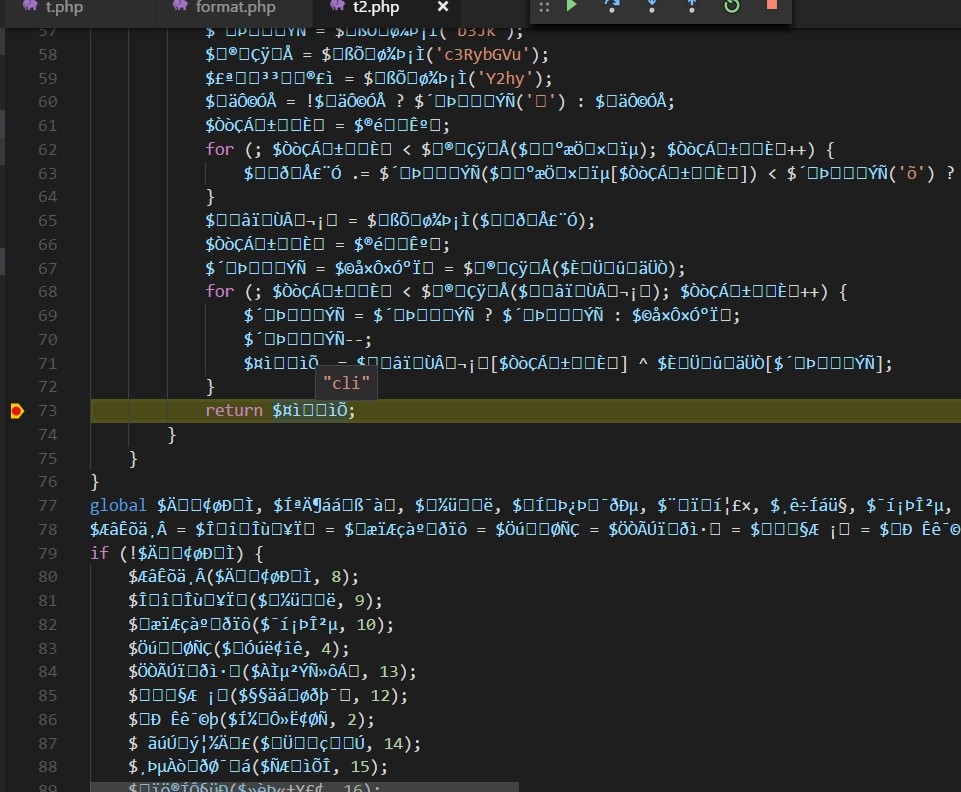Click the "cli" hover value tooltip
961x792 pixels.
(x=346, y=383)
